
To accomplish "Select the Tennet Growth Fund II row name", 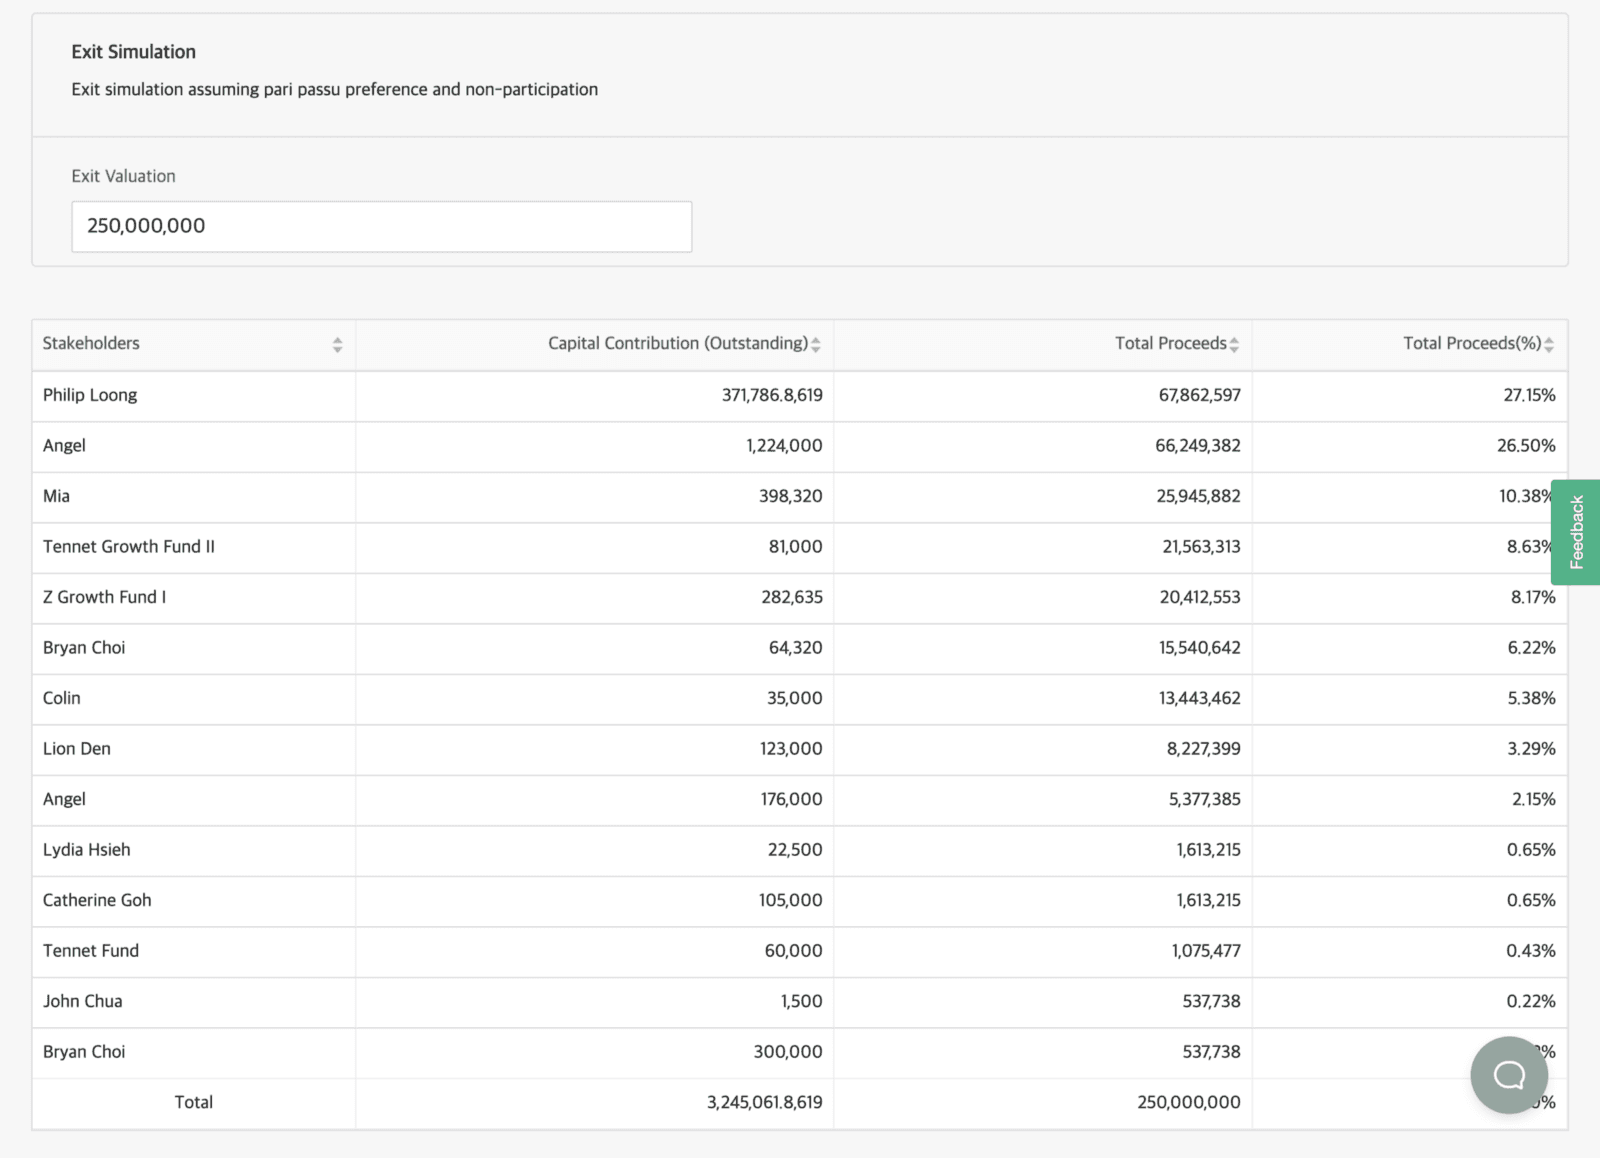I will (x=129, y=546).
